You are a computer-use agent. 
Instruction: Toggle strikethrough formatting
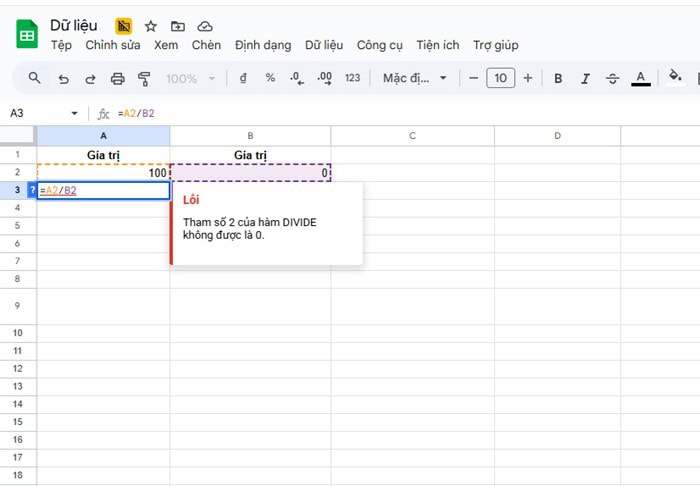[612, 78]
